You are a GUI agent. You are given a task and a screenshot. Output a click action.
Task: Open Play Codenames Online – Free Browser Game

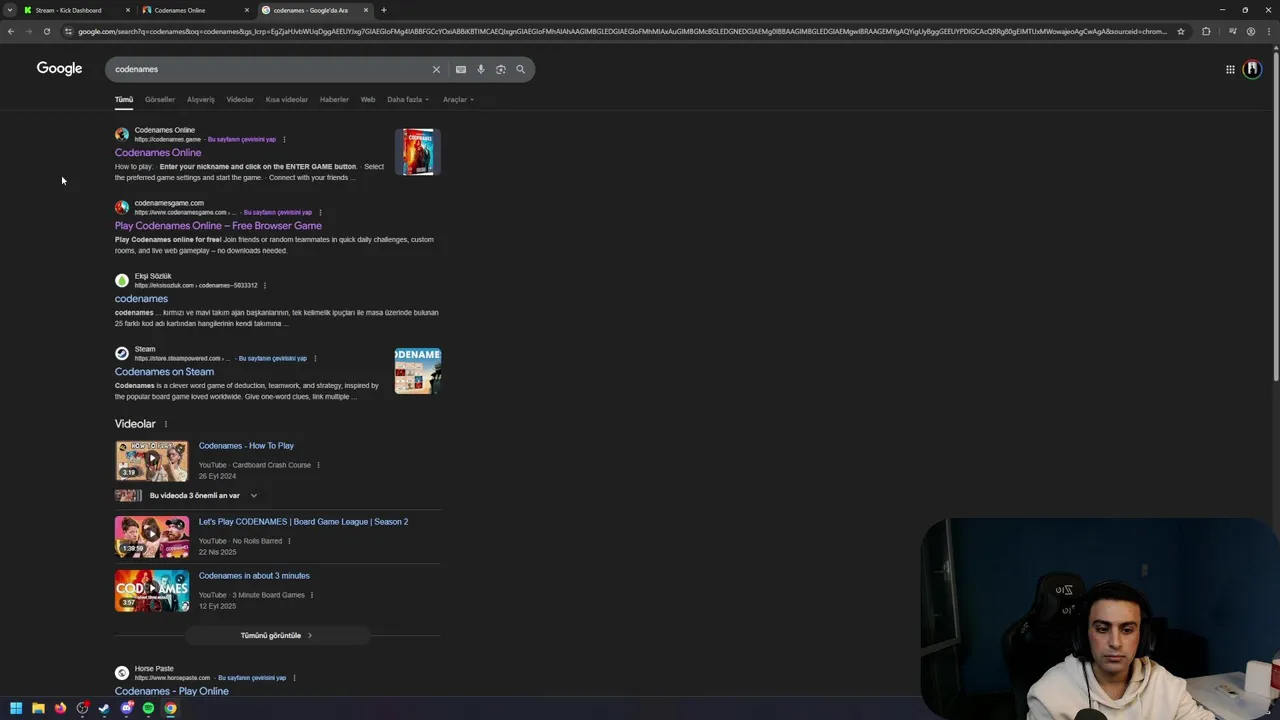(x=218, y=226)
